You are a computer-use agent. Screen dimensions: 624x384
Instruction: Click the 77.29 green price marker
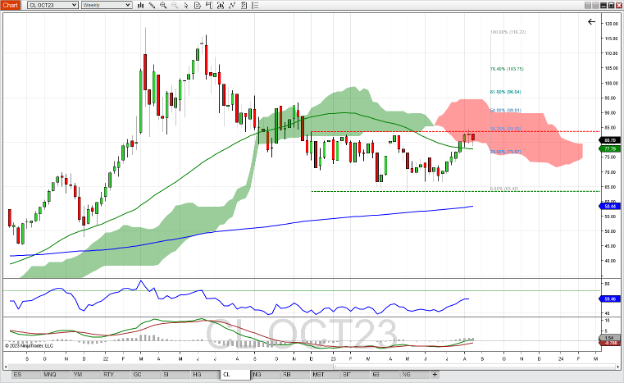(610, 149)
